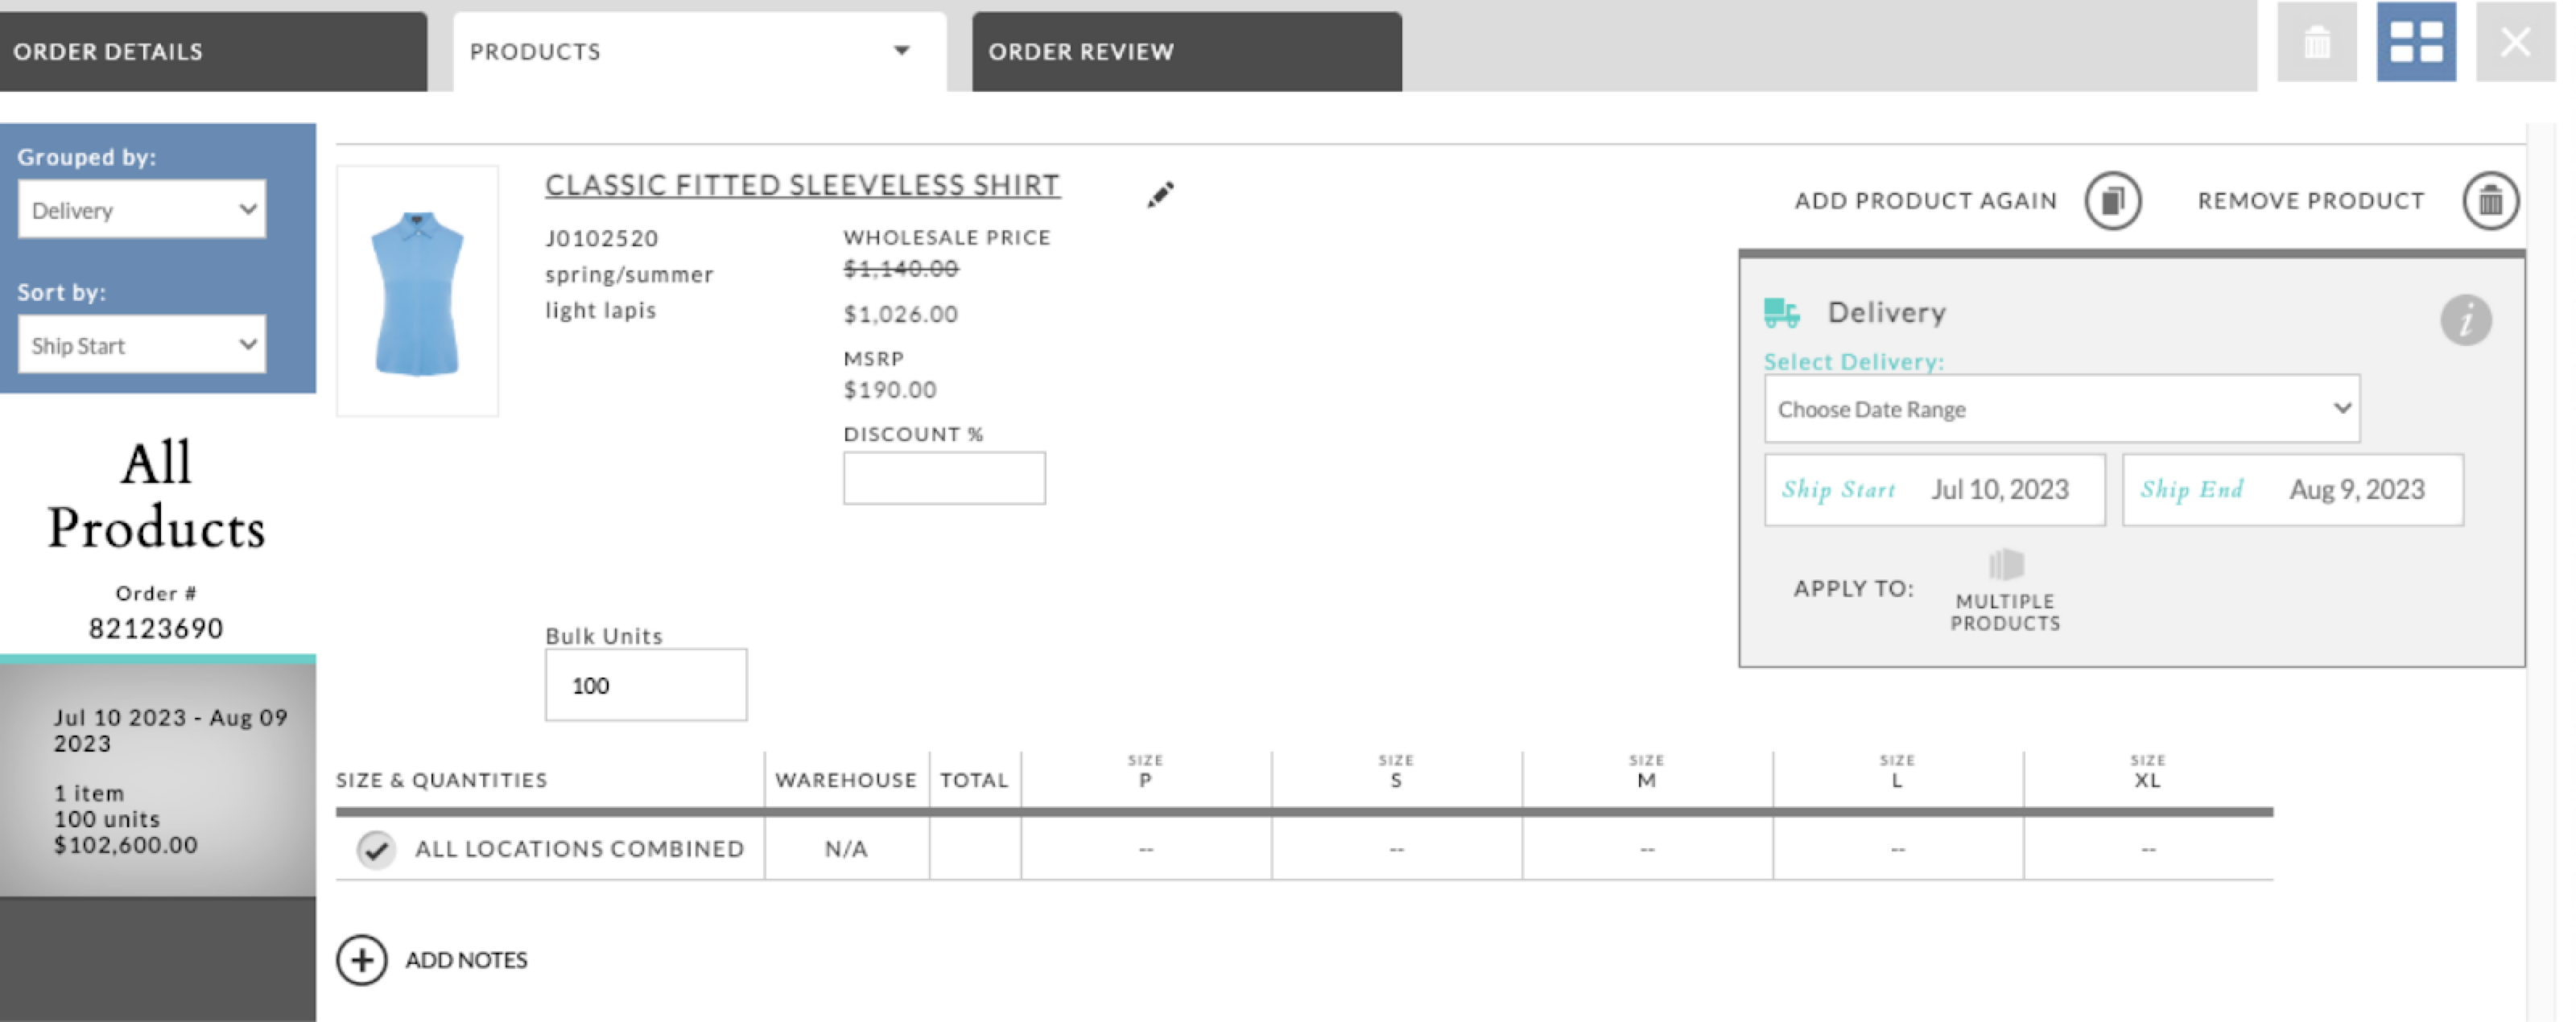Image resolution: width=2576 pixels, height=1022 pixels.
Task: Toggle All Locations Combined checkmark
Action: pyautogui.click(x=375, y=850)
